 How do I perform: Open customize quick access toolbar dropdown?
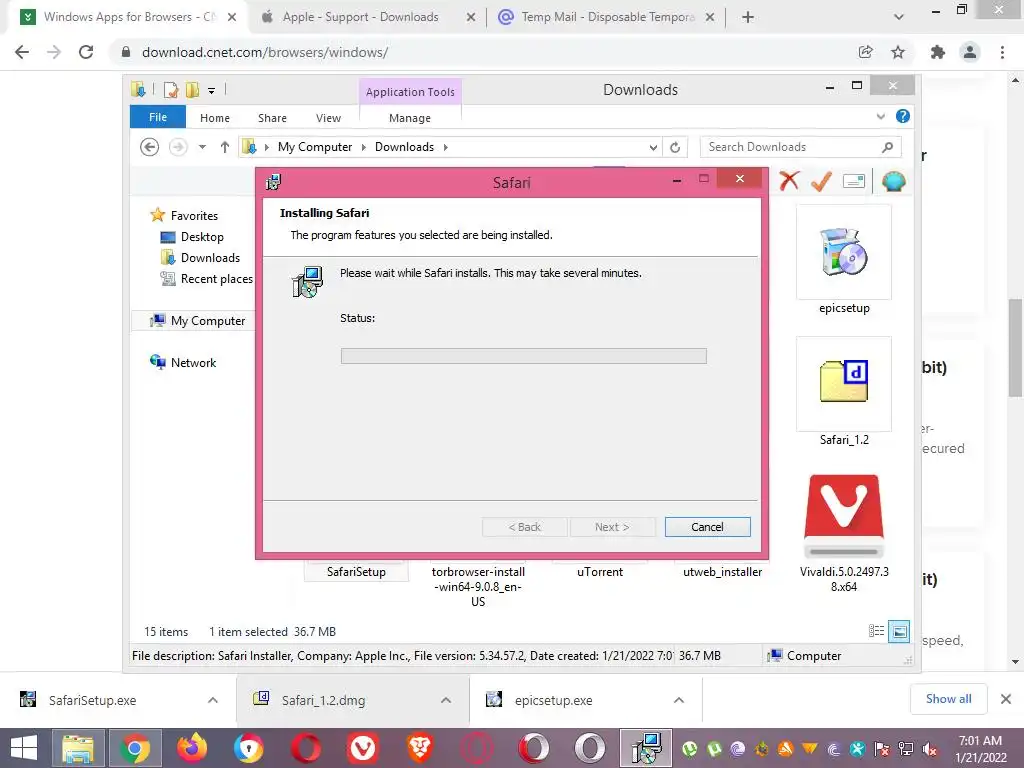[211, 91]
